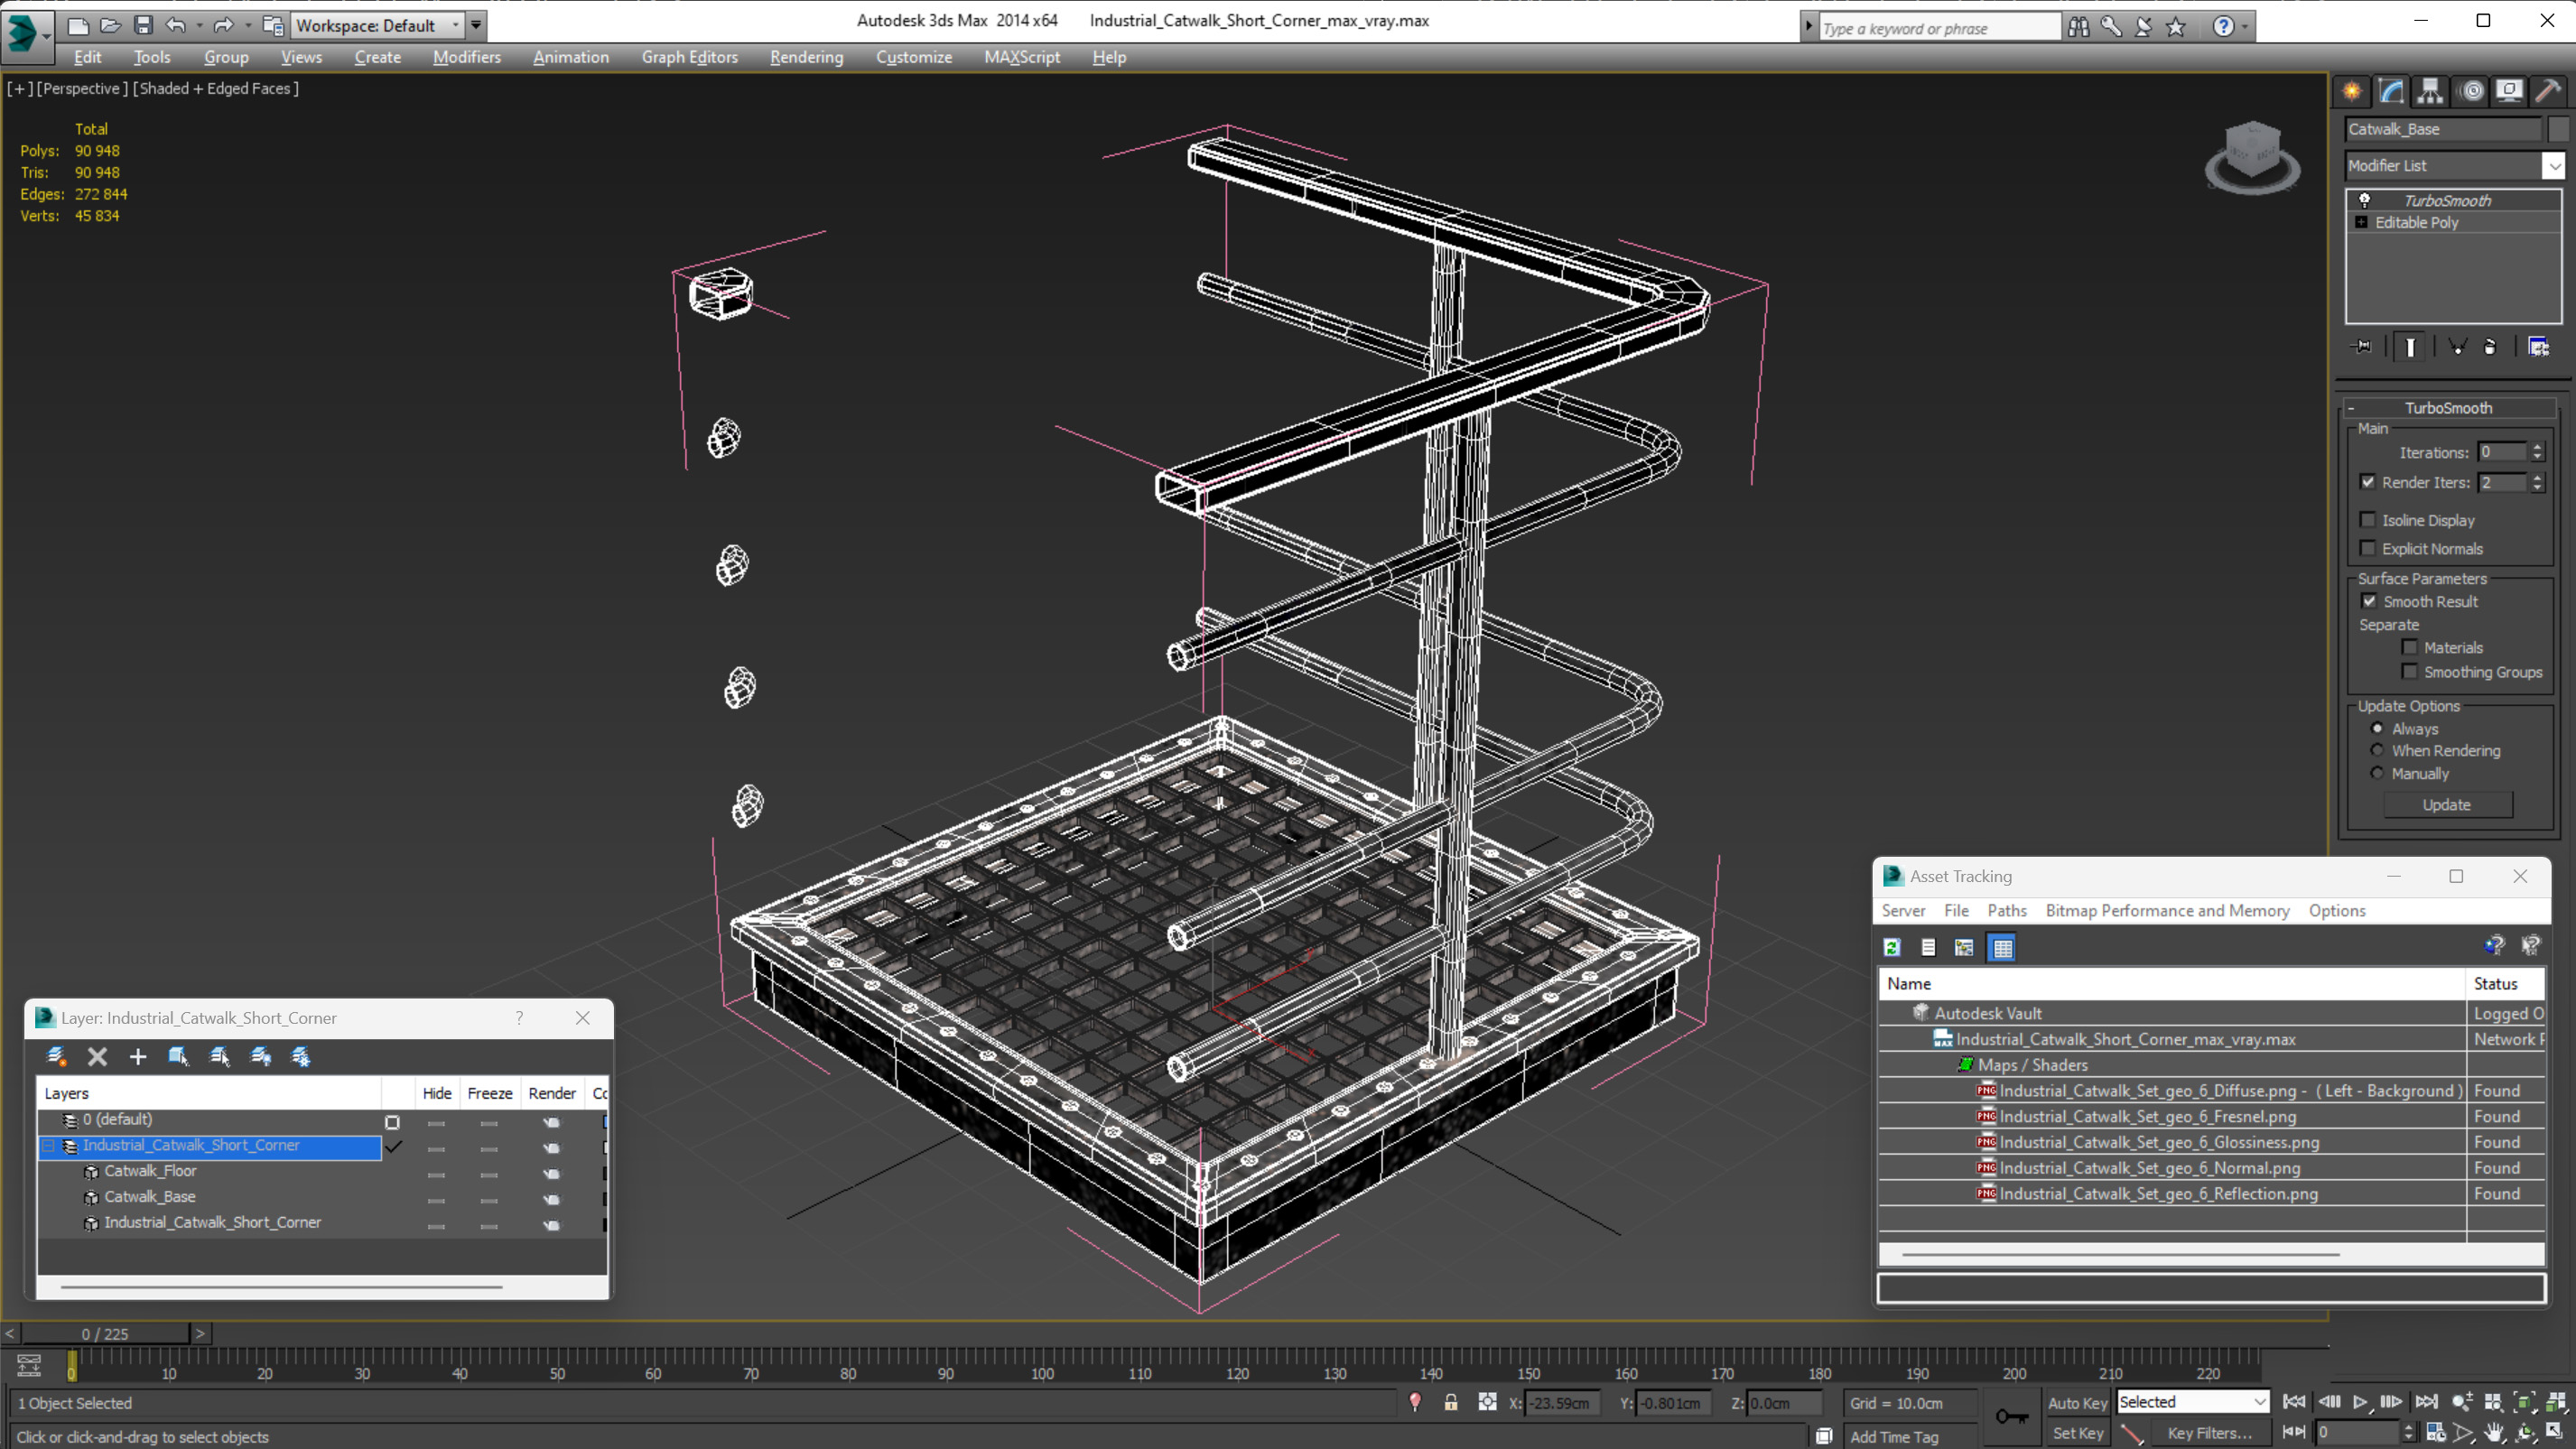This screenshot has height=1449, width=2576.
Task: Collapse the TurboSmooth rollout
Action: click(2351, 408)
